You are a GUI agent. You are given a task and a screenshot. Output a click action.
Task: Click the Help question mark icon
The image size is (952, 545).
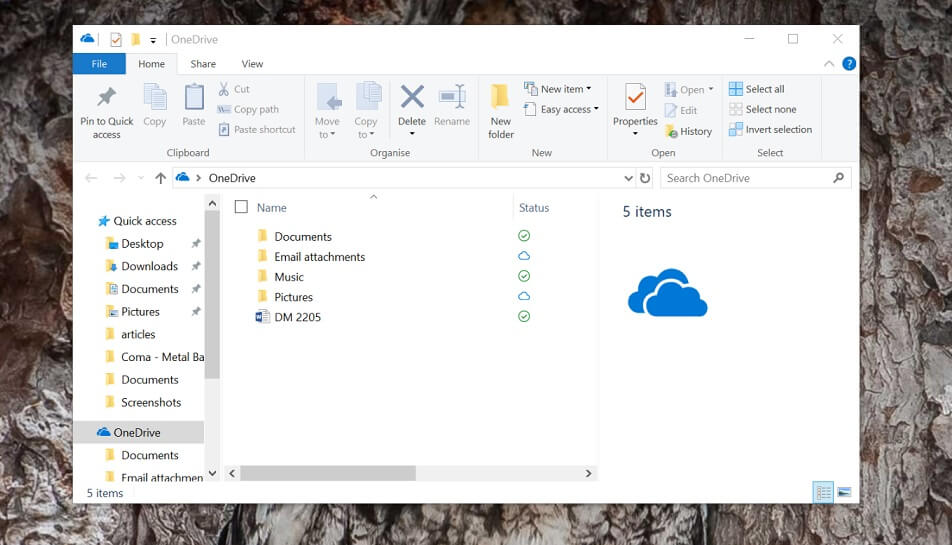click(849, 63)
